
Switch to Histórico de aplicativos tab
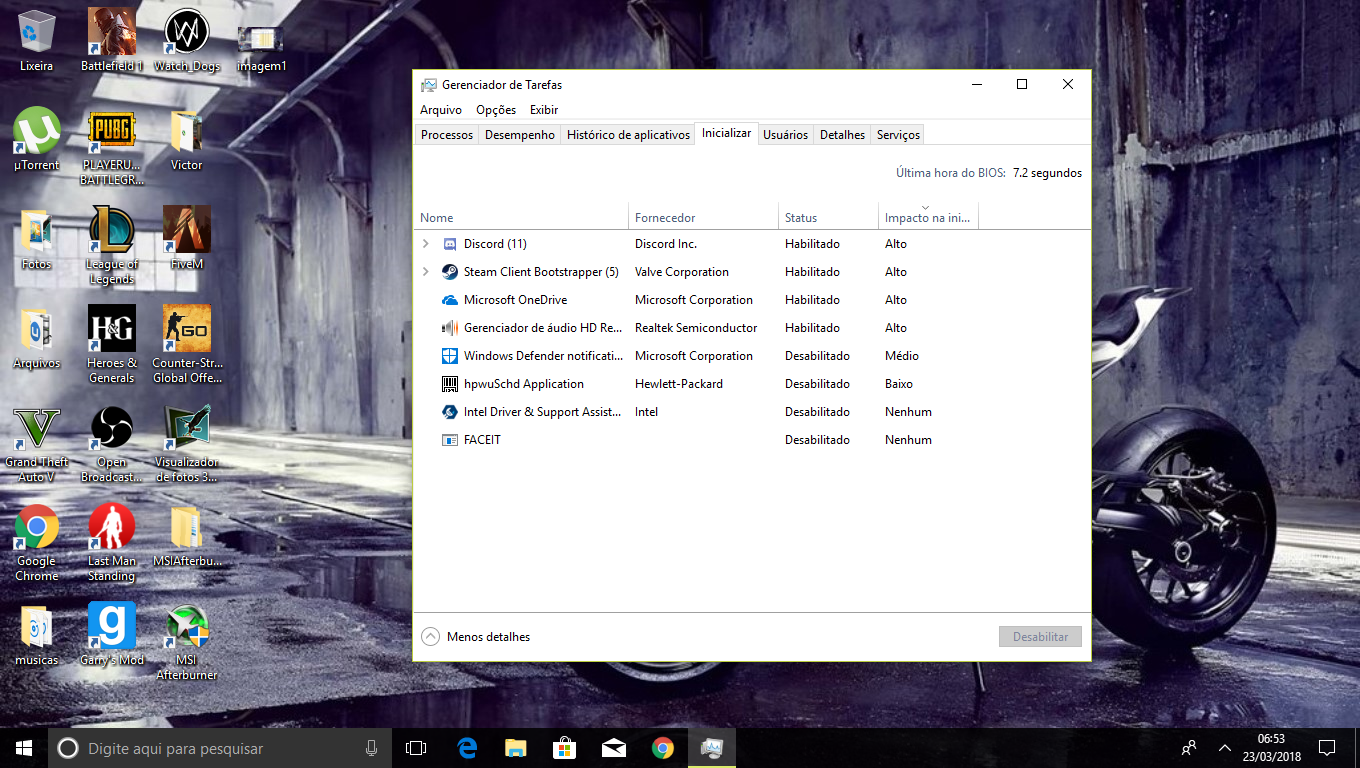(628, 135)
